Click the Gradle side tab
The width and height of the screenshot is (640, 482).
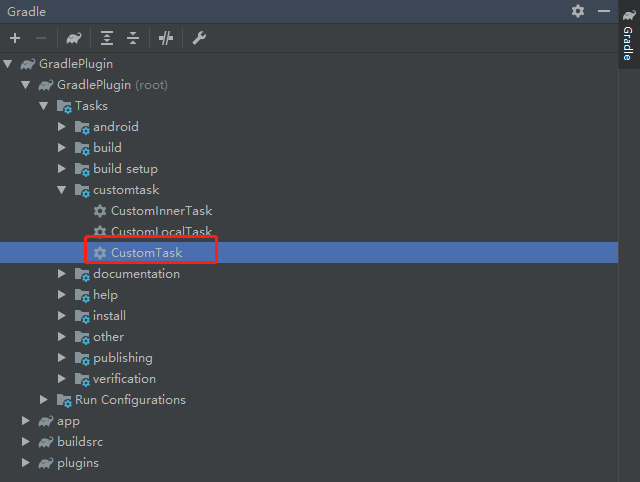(629, 35)
